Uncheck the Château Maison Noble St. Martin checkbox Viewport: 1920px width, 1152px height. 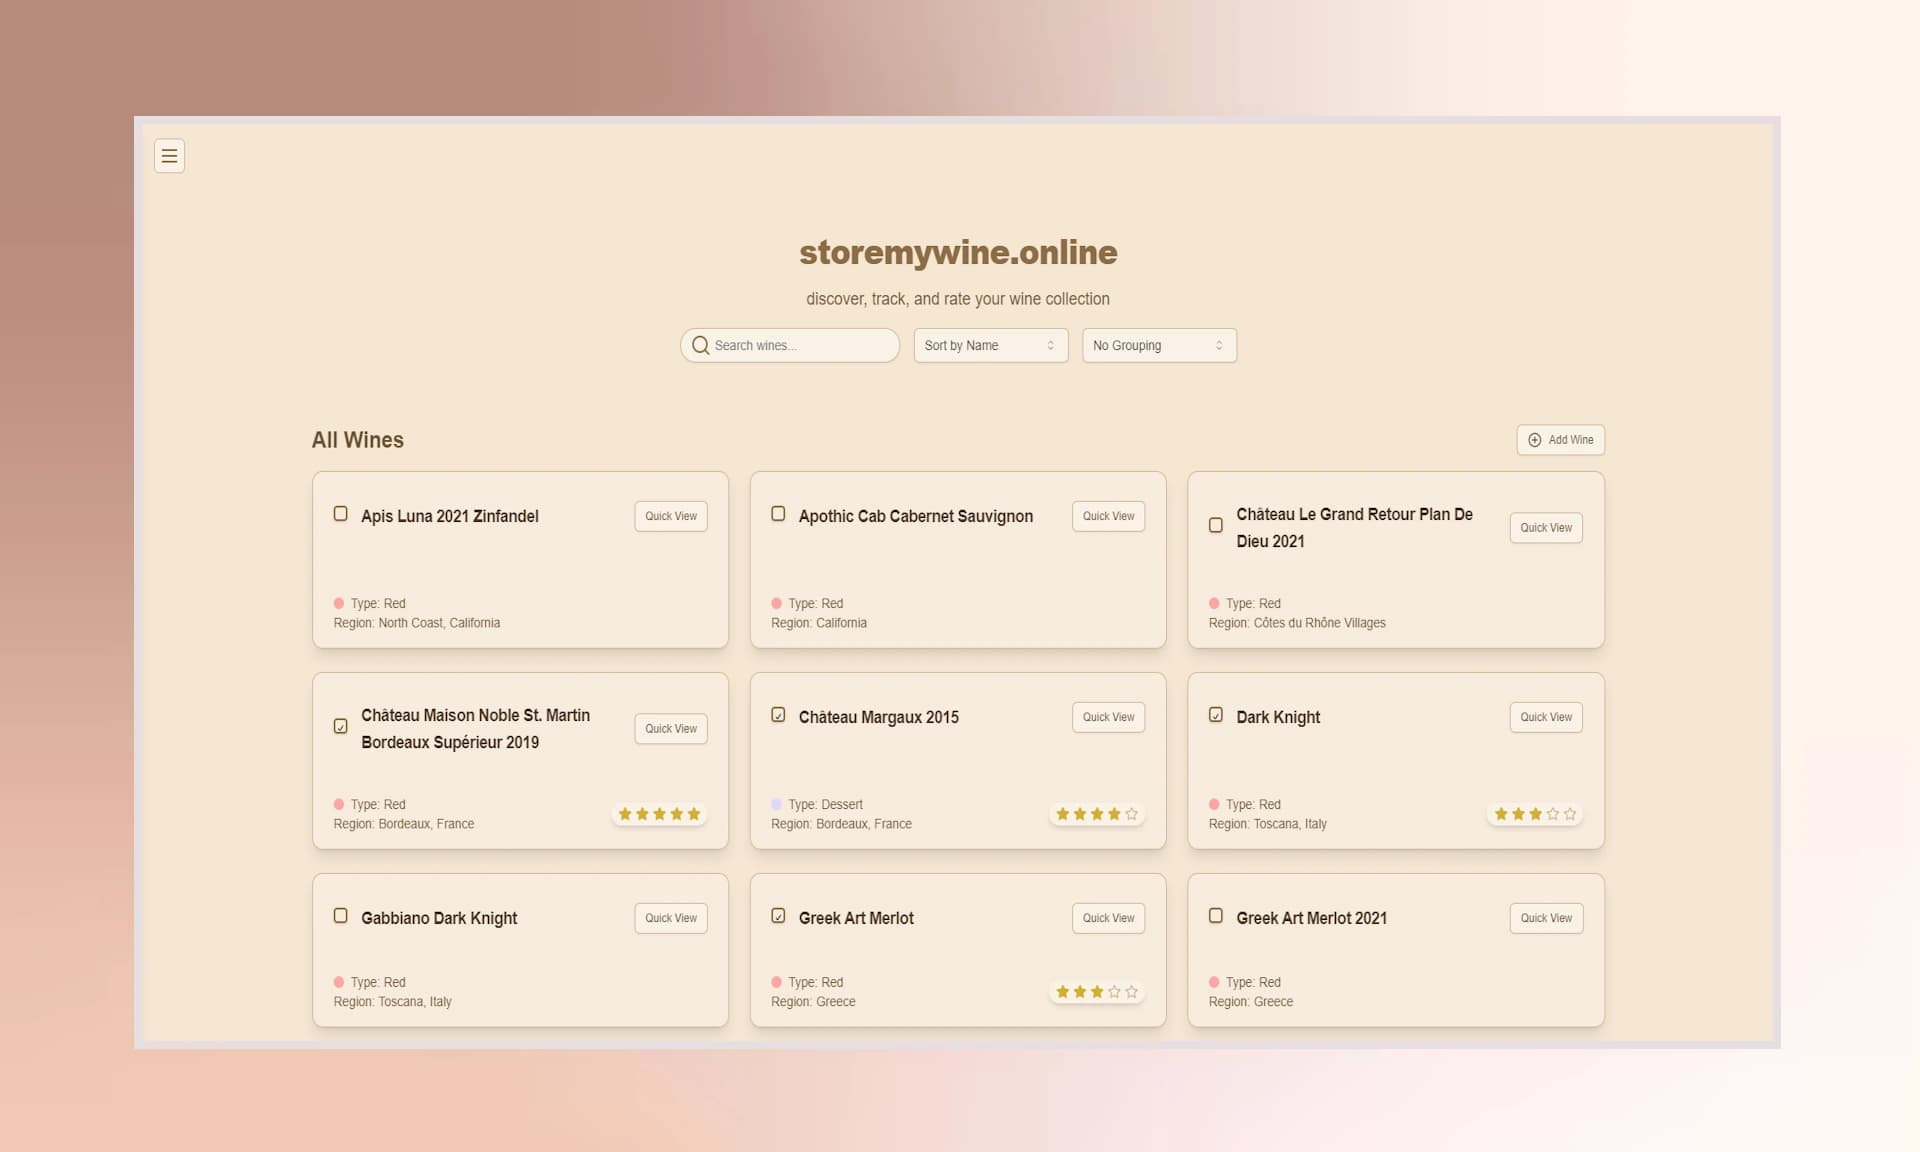340,726
